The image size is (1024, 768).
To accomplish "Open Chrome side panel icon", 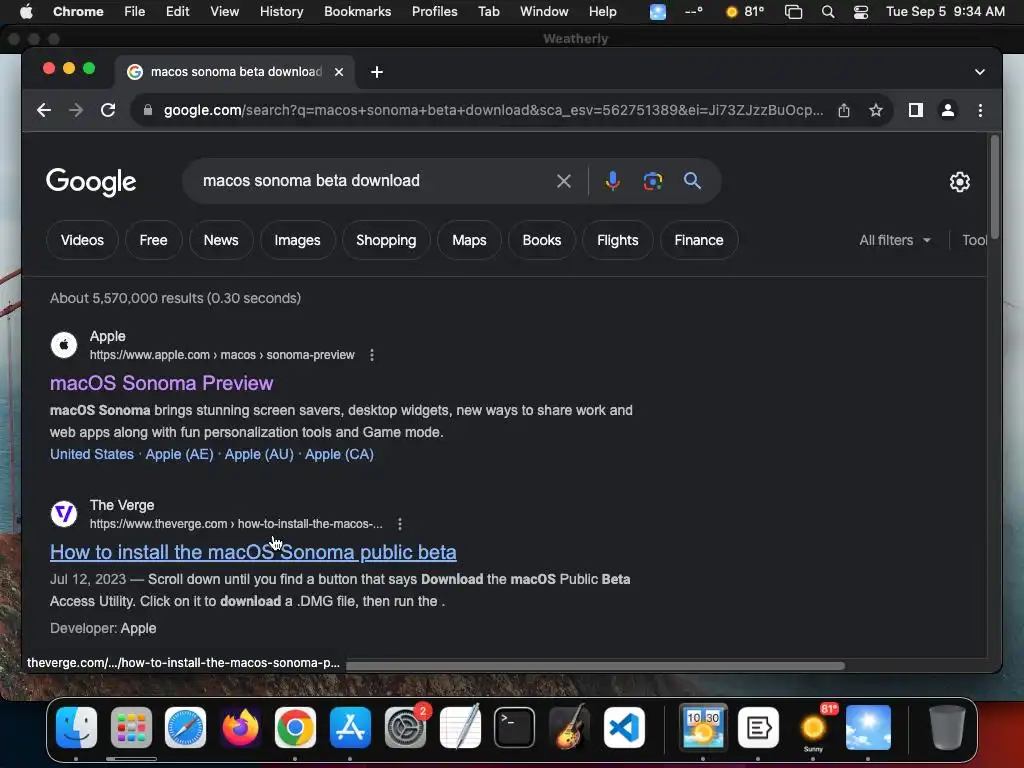I will pyautogui.click(x=916, y=110).
